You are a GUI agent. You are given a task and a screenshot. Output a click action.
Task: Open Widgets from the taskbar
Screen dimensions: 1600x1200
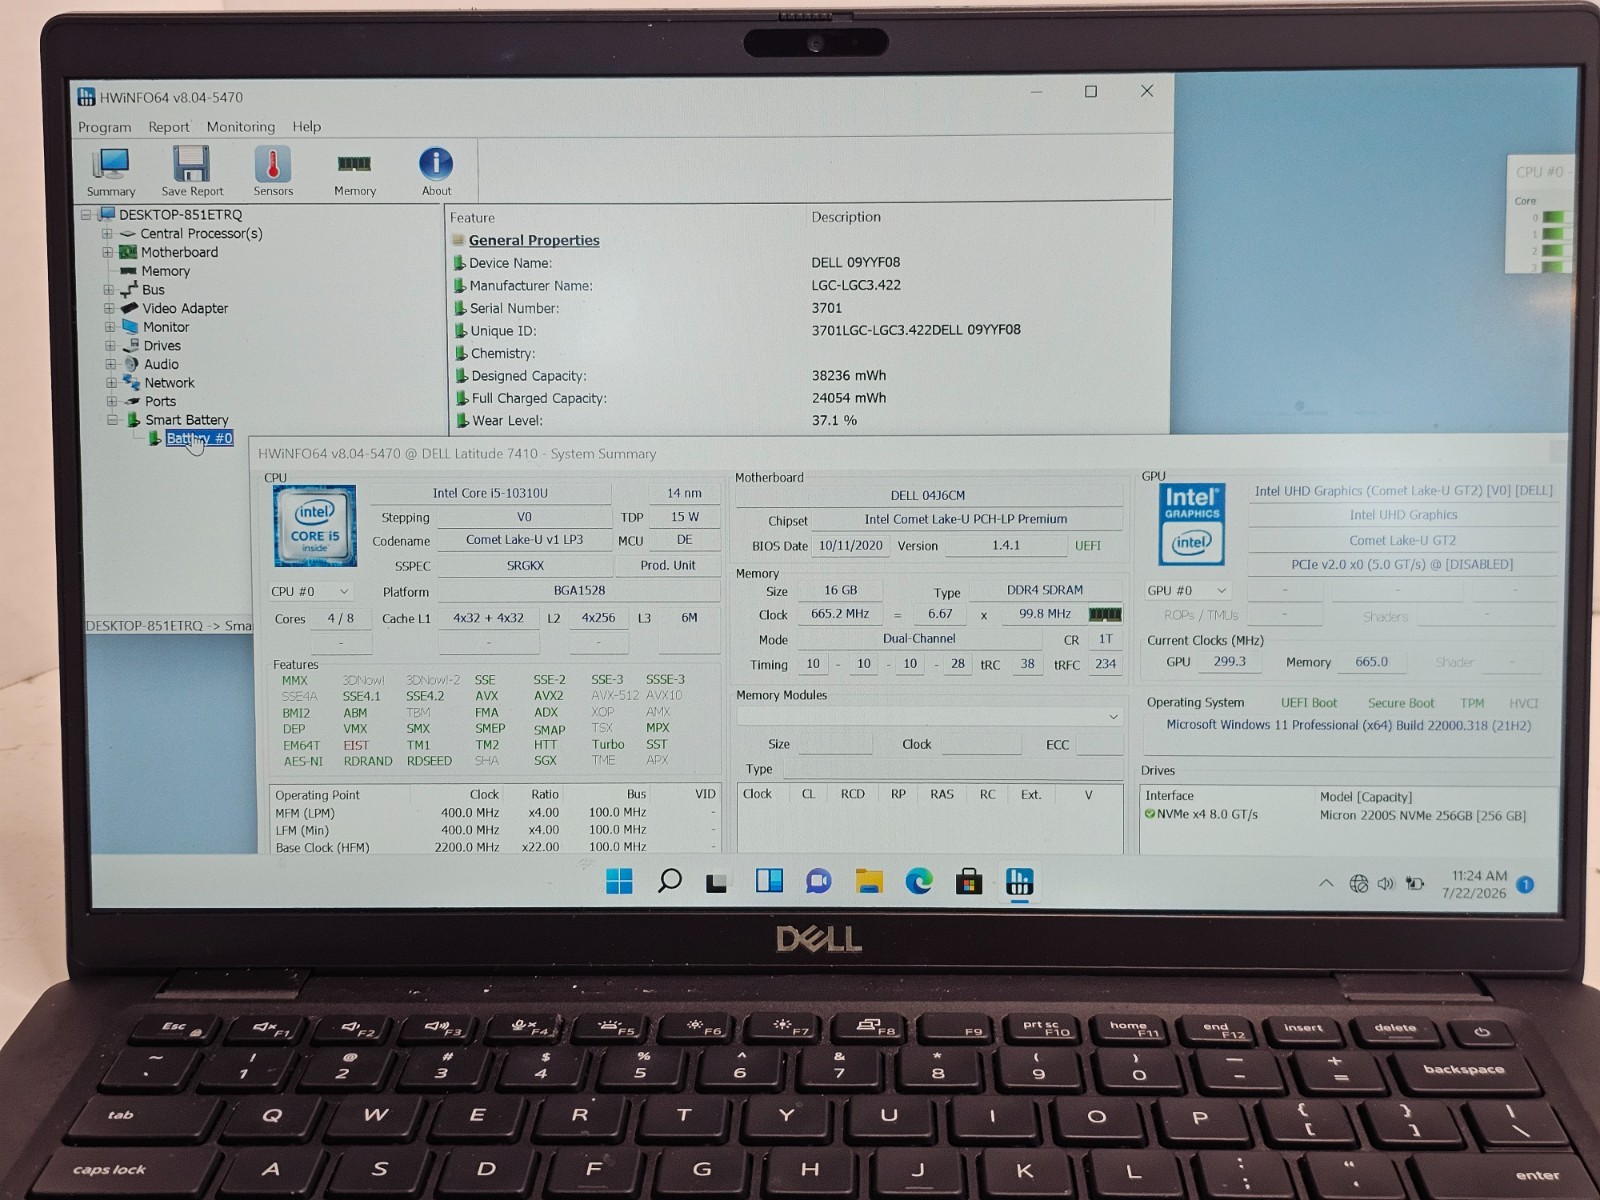click(769, 881)
